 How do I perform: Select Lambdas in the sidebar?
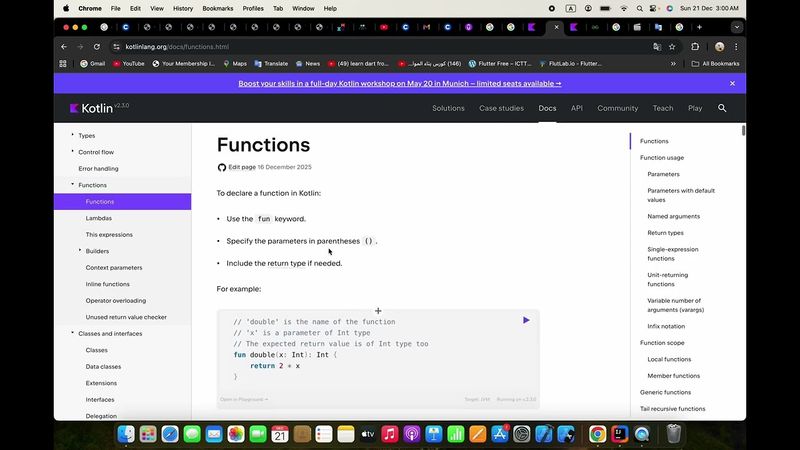pos(99,218)
